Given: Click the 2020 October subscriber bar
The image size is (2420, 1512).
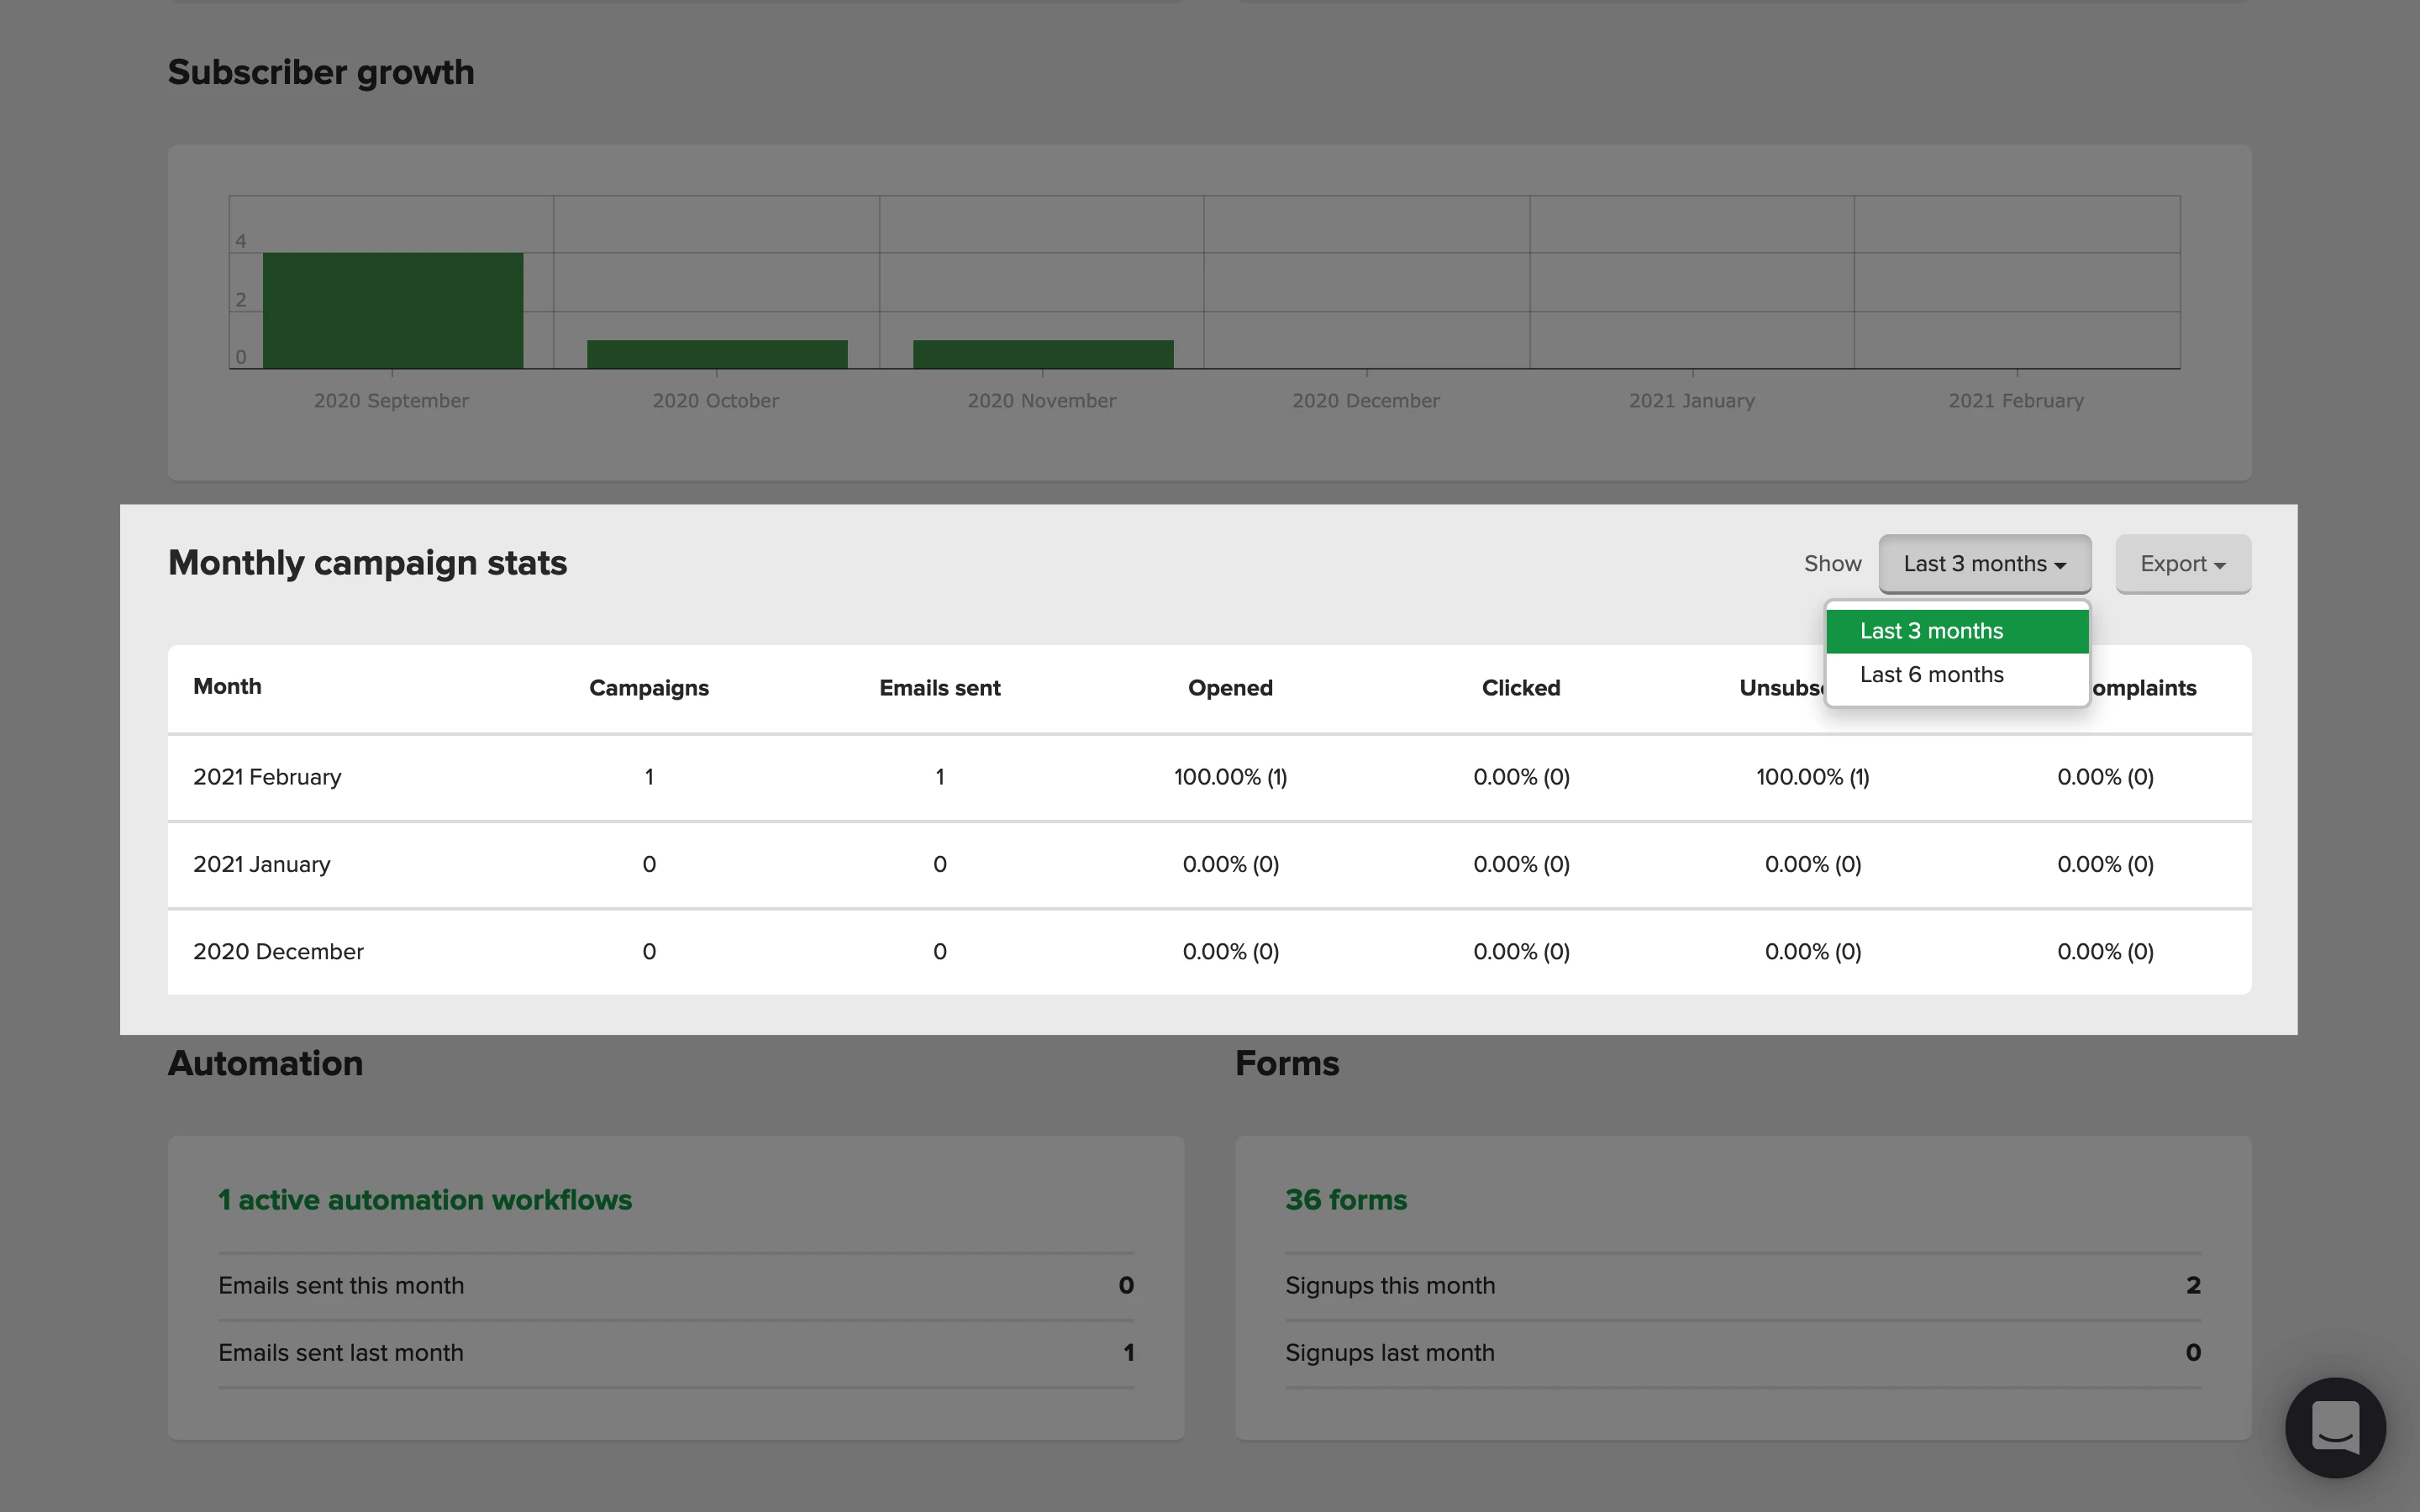Looking at the screenshot, I should (717, 354).
